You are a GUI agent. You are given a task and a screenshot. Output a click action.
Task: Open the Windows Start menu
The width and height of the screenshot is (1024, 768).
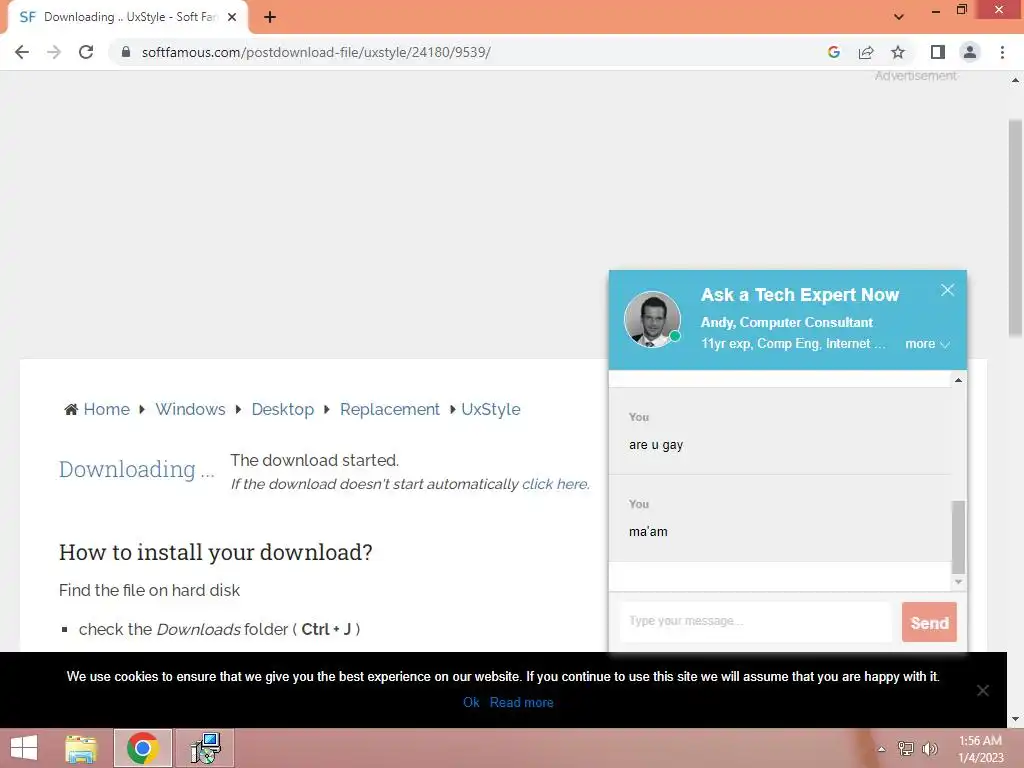(x=24, y=748)
